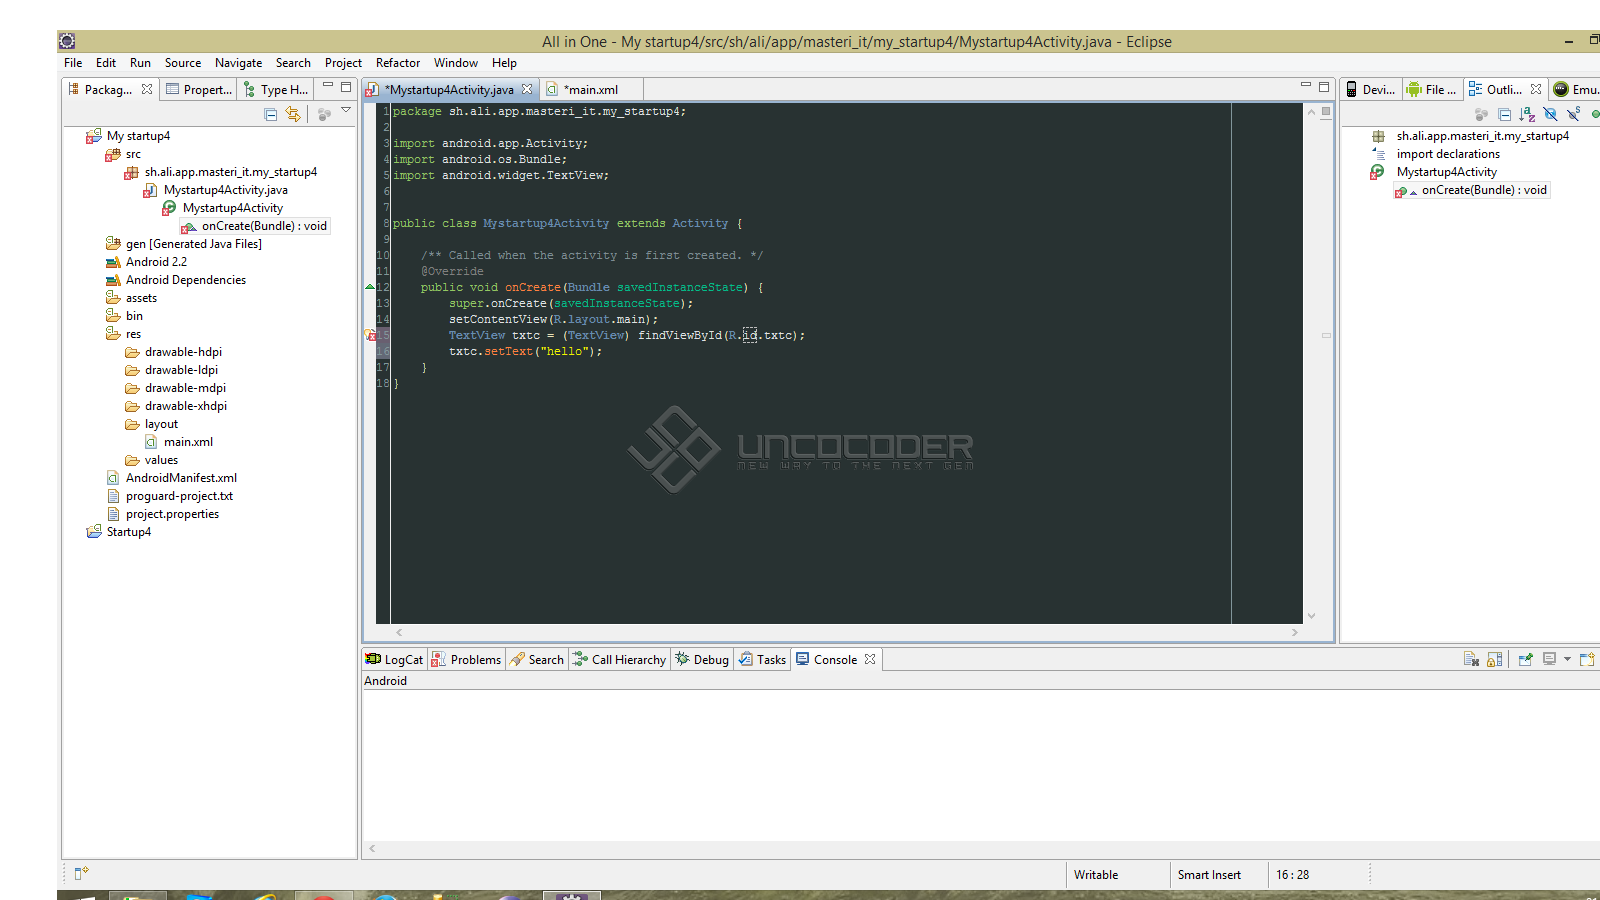This screenshot has width=1600, height=900.
Task: Open the Refactor menu
Action: point(398,63)
